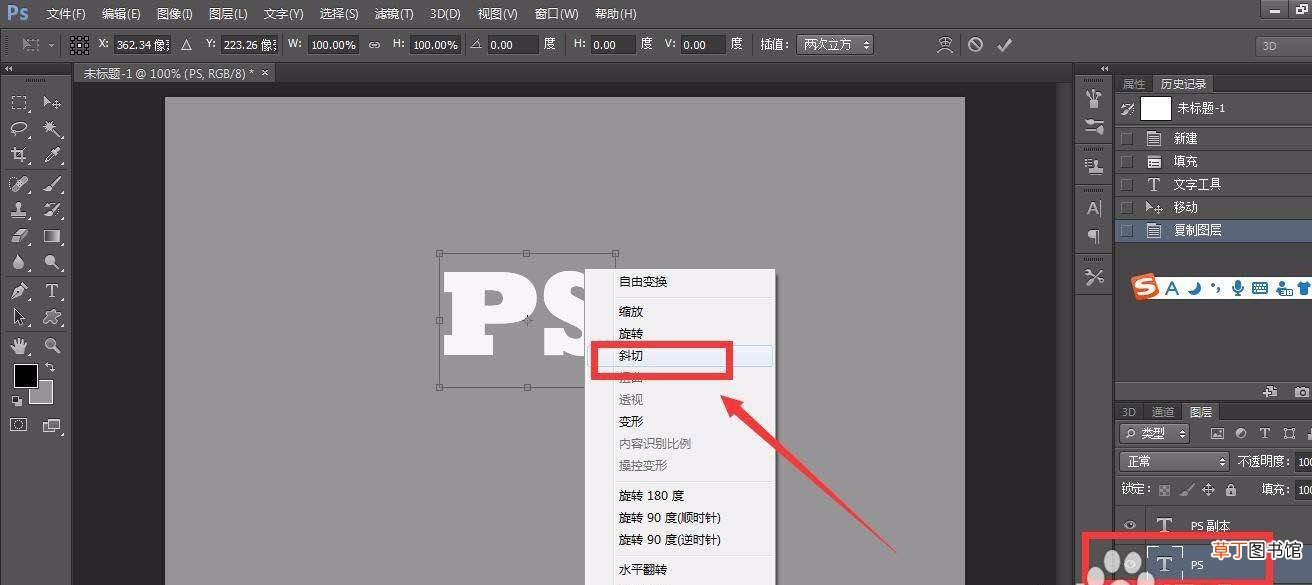Click the foreground color swatch
The image size is (1312, 585).
[25, 376]
